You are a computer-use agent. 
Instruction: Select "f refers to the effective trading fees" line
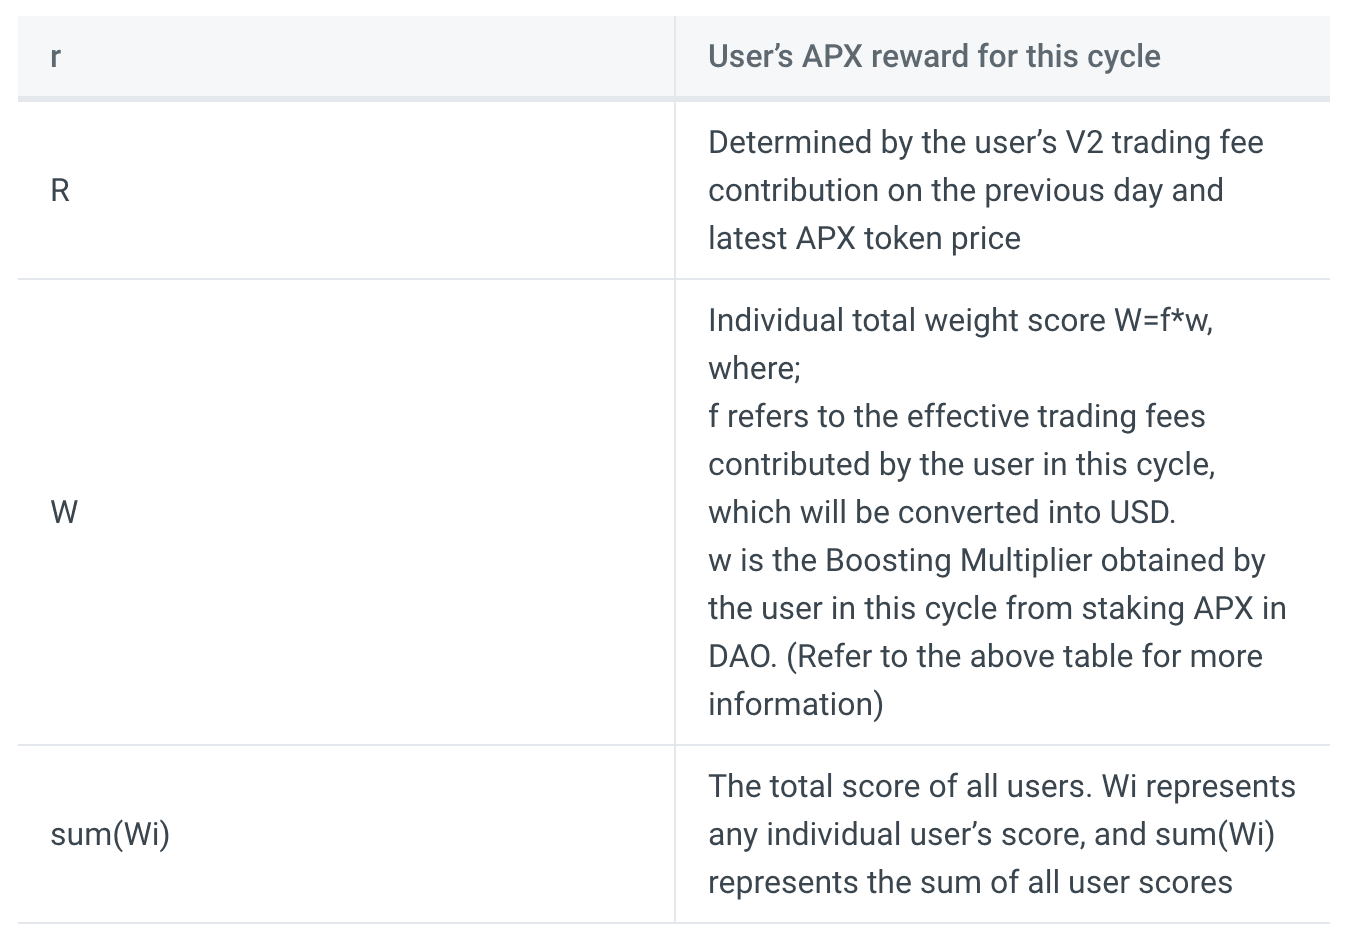tap(956, 416)
